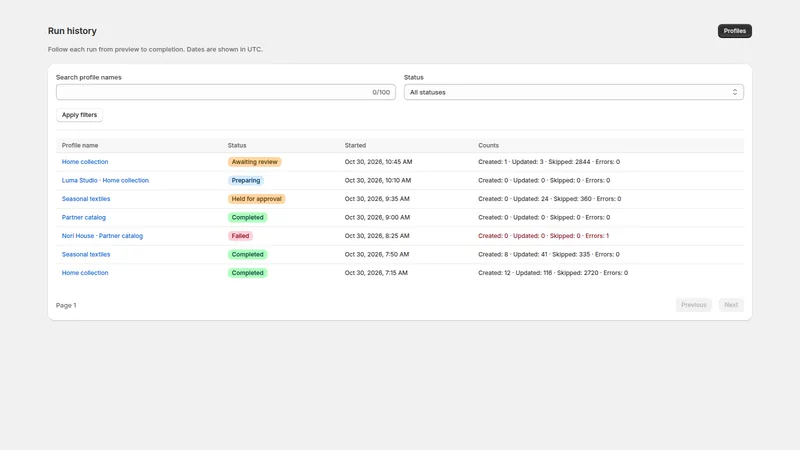The image size is (800, 450).
Task: Open Seasonal textiles run held for approval
Action: (86, 199)
